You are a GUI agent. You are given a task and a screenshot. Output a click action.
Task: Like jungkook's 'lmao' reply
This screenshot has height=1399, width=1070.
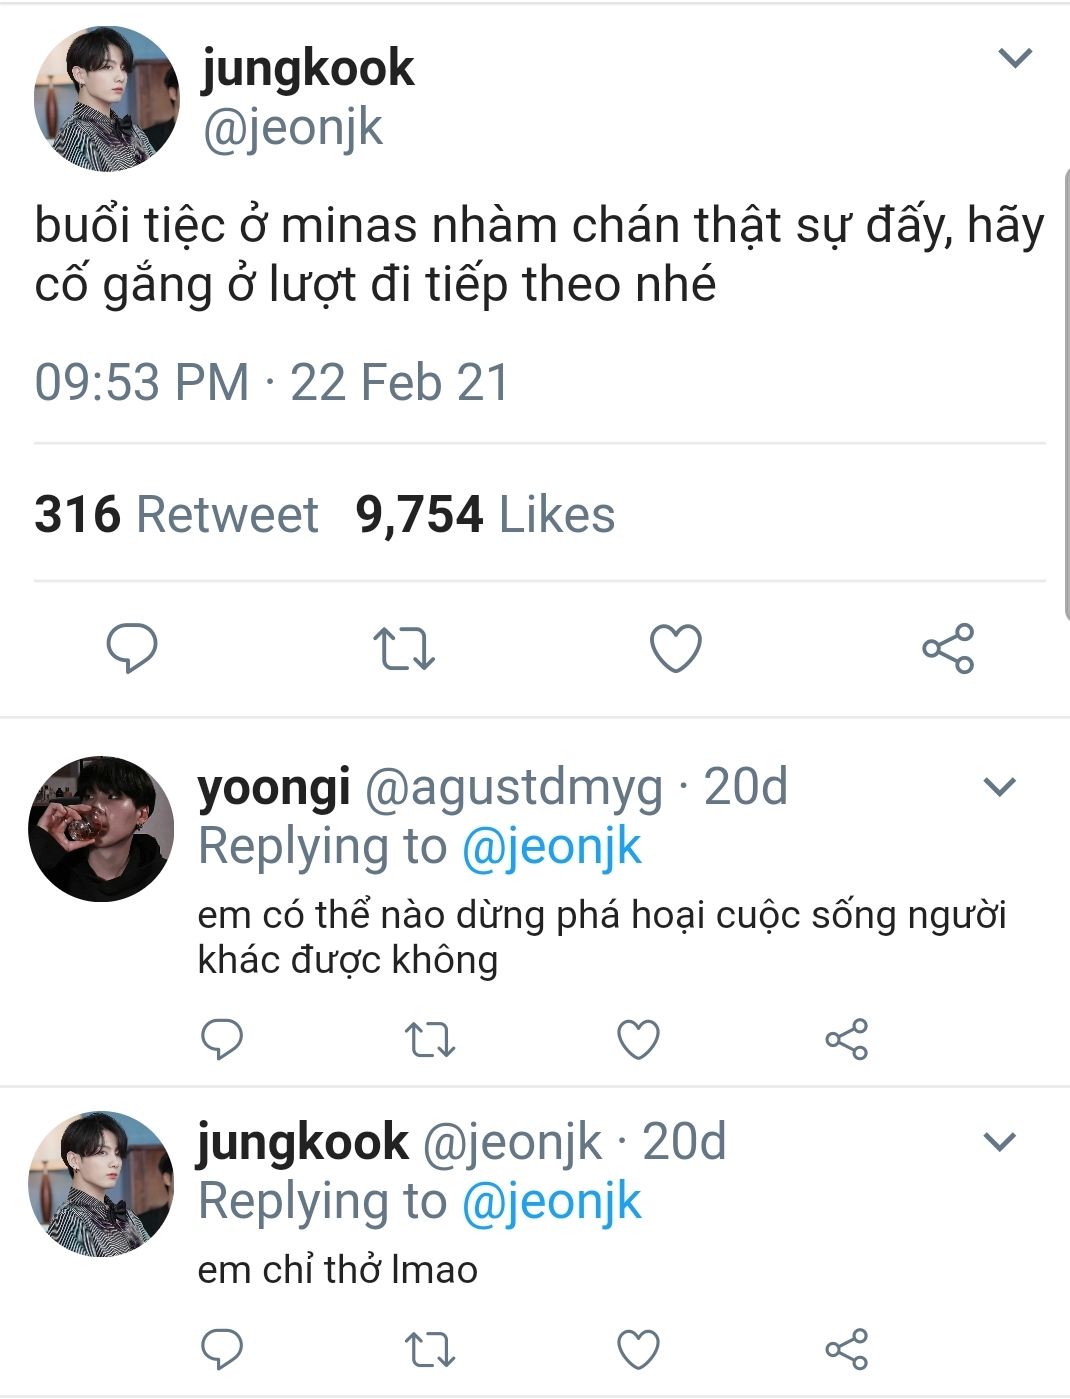638,1350
